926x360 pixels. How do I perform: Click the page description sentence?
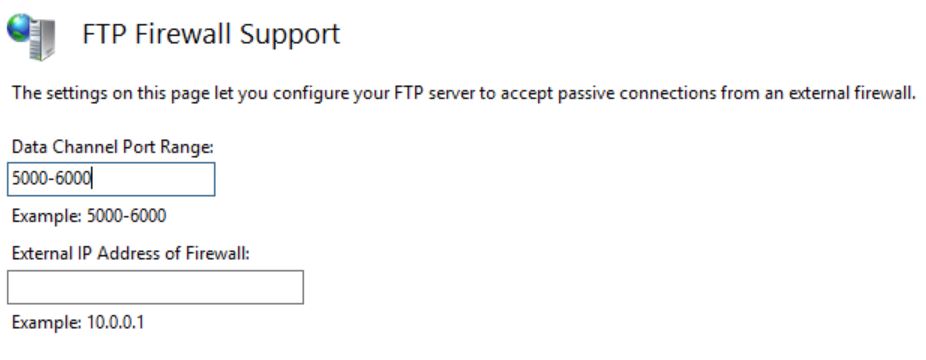point(464,93)
